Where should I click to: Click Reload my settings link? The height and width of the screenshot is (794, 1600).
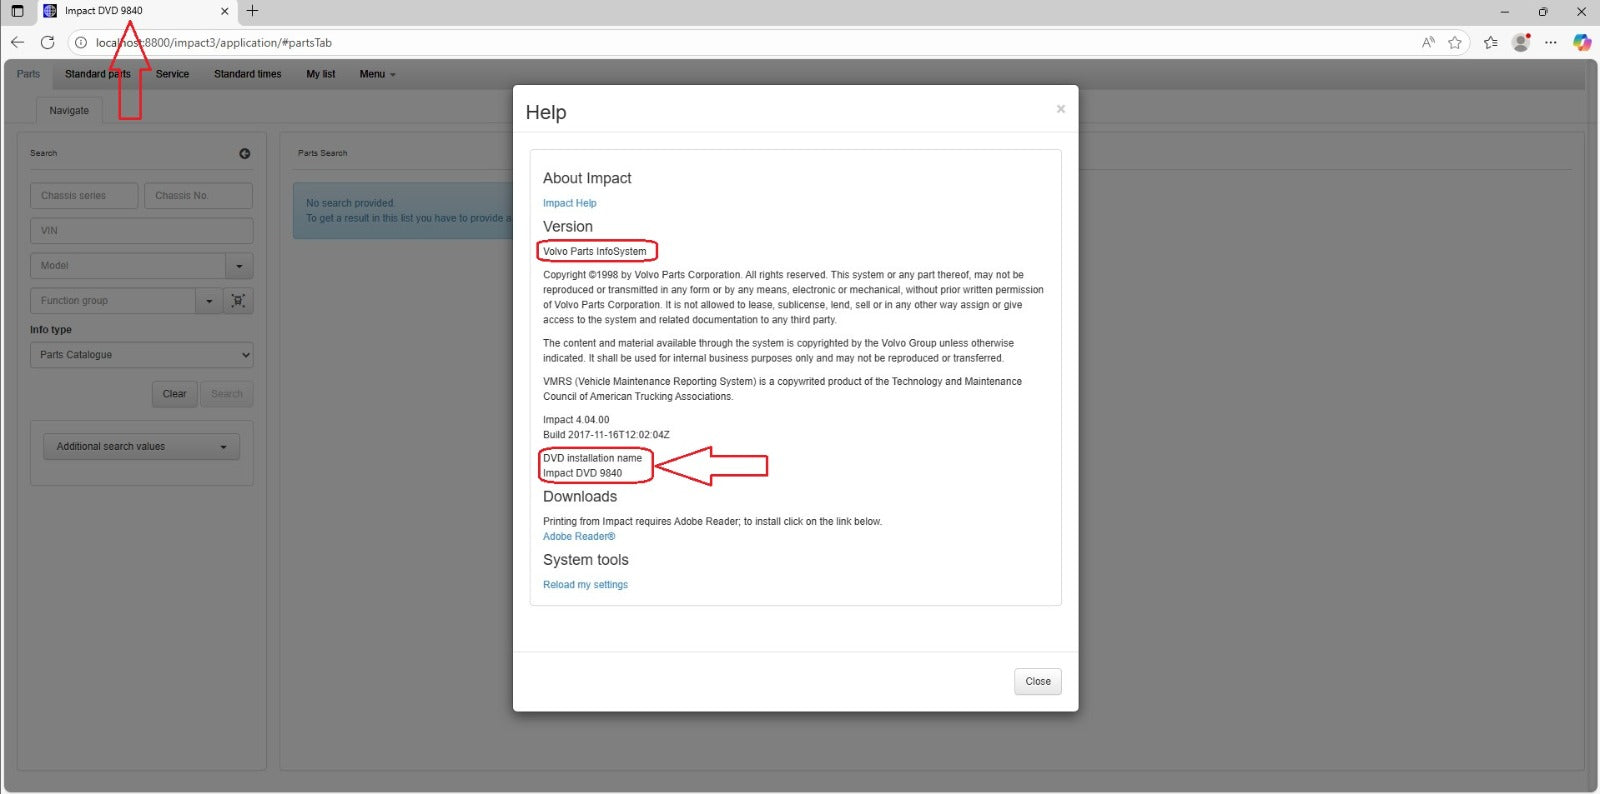click(x=585, y=585)
